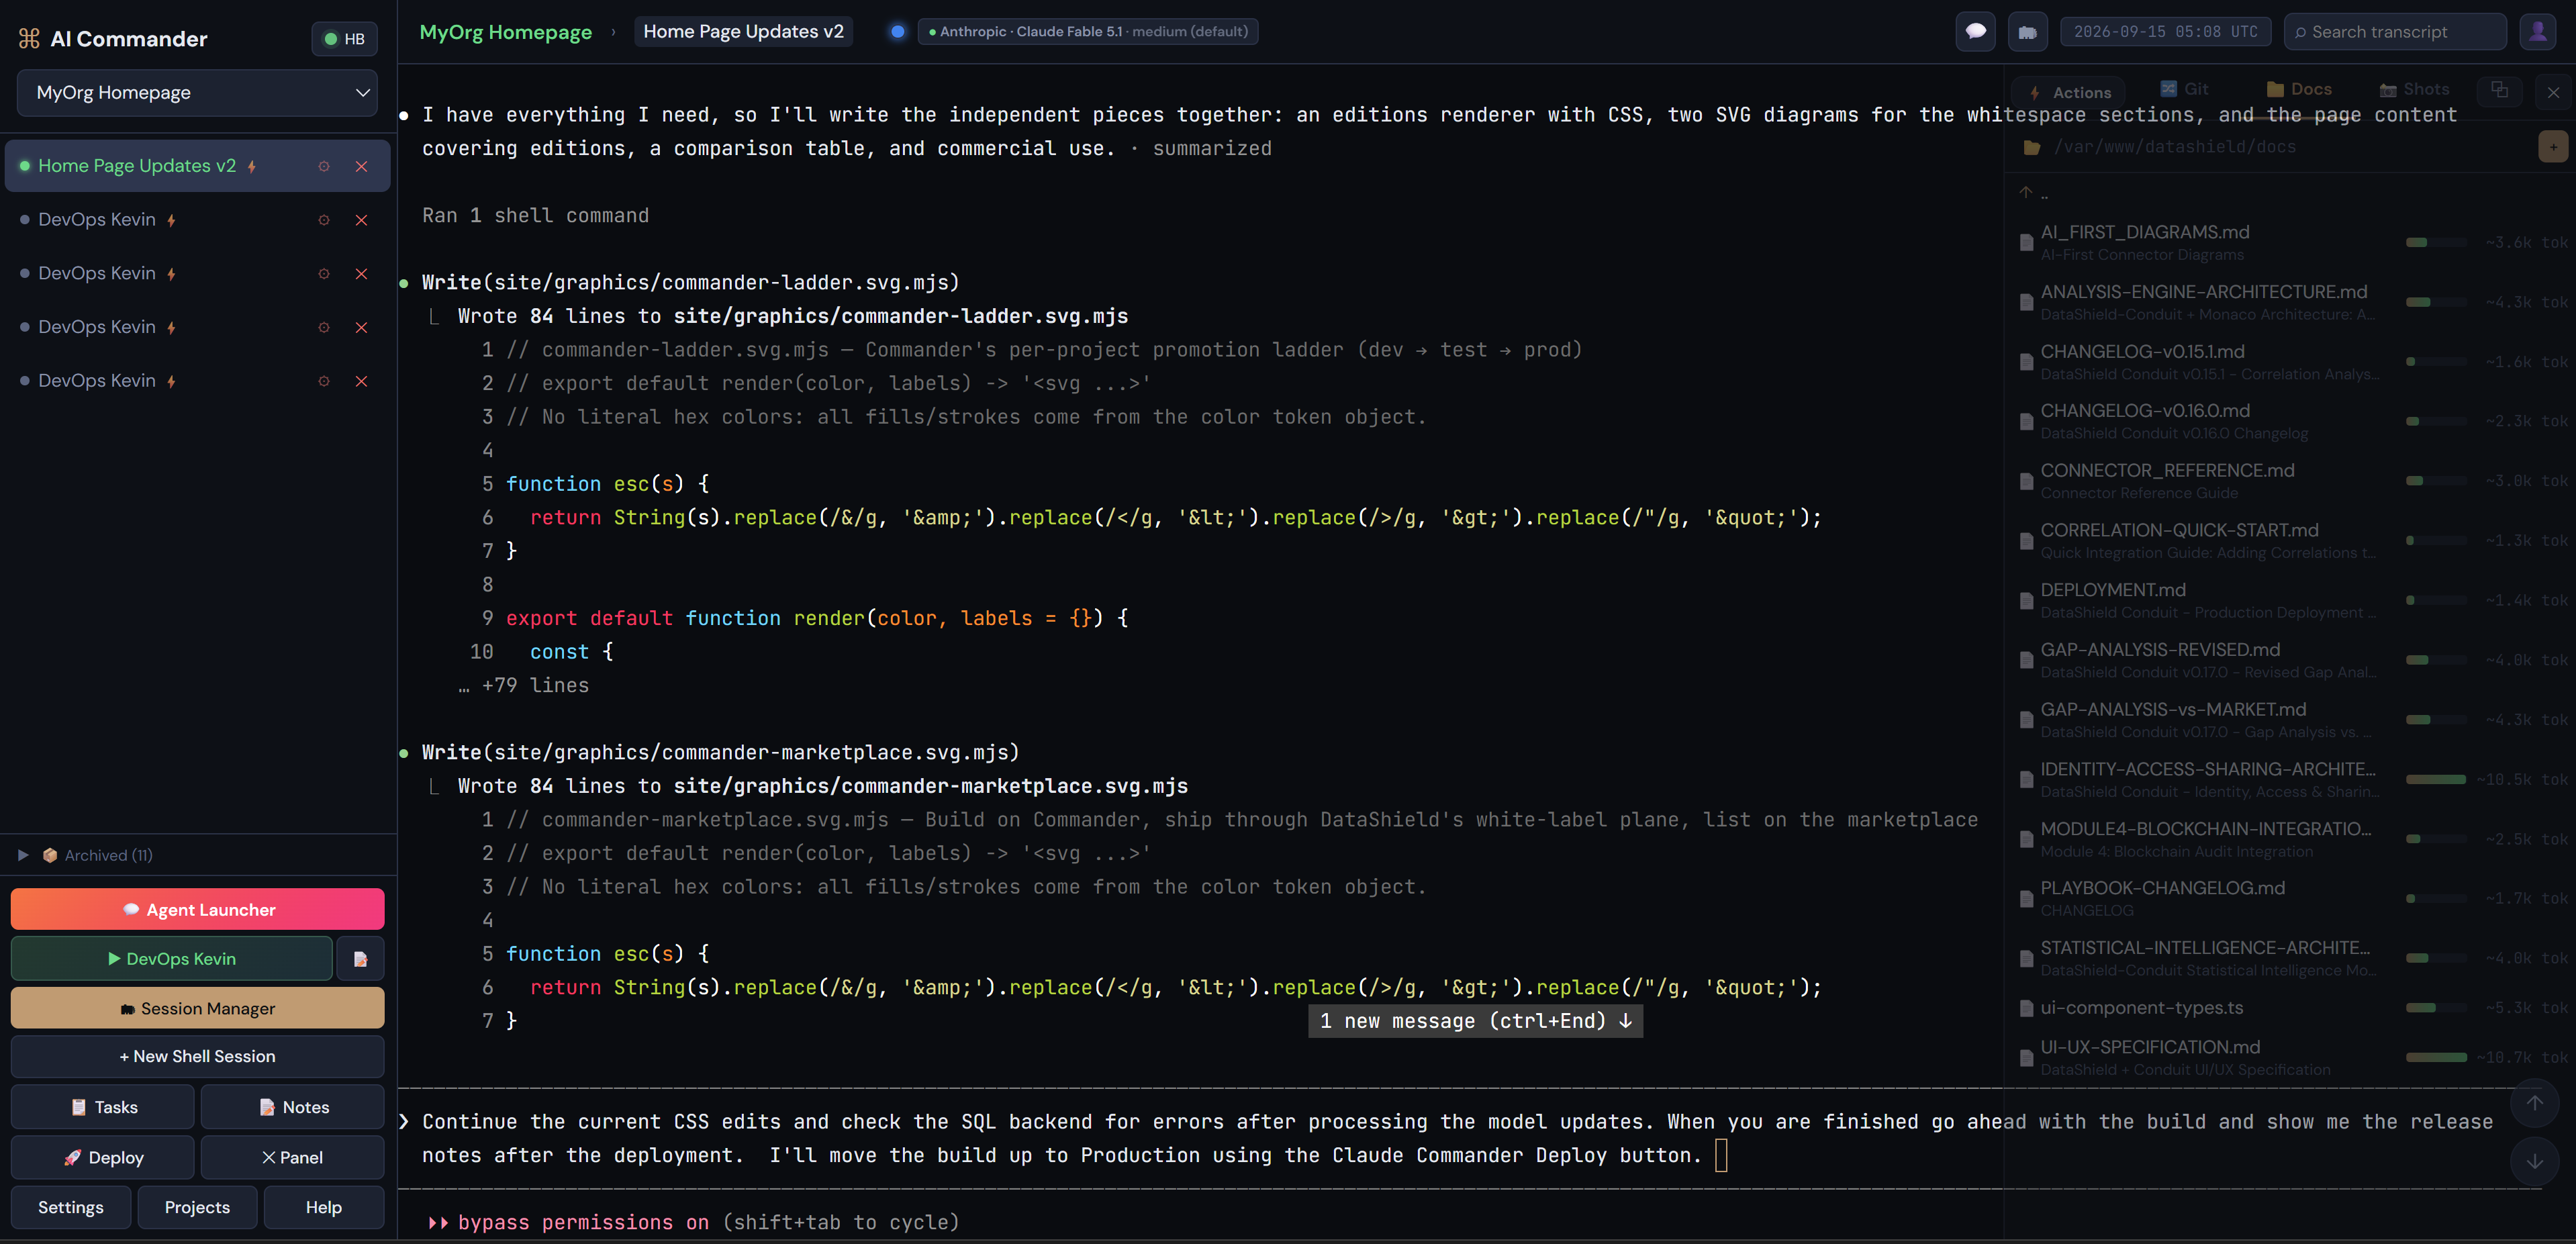Add a new doc with the plus button
Image resolution: width=2576 pixels, height=1244 pixels.
pos(2553,147)
